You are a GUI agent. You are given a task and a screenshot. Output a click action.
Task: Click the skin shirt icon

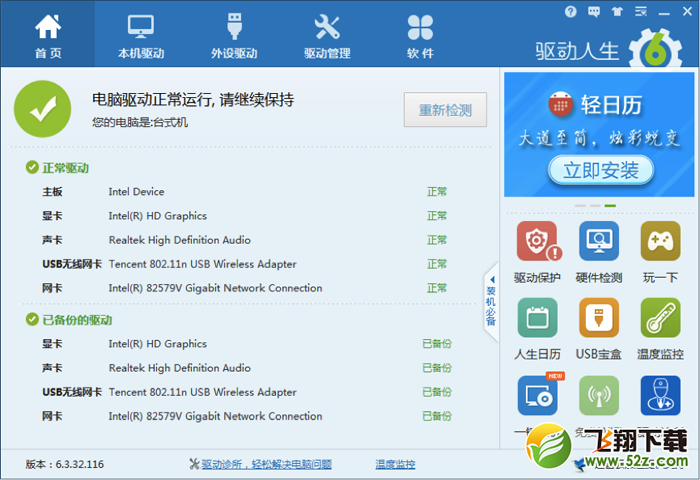tap(617, 12)
